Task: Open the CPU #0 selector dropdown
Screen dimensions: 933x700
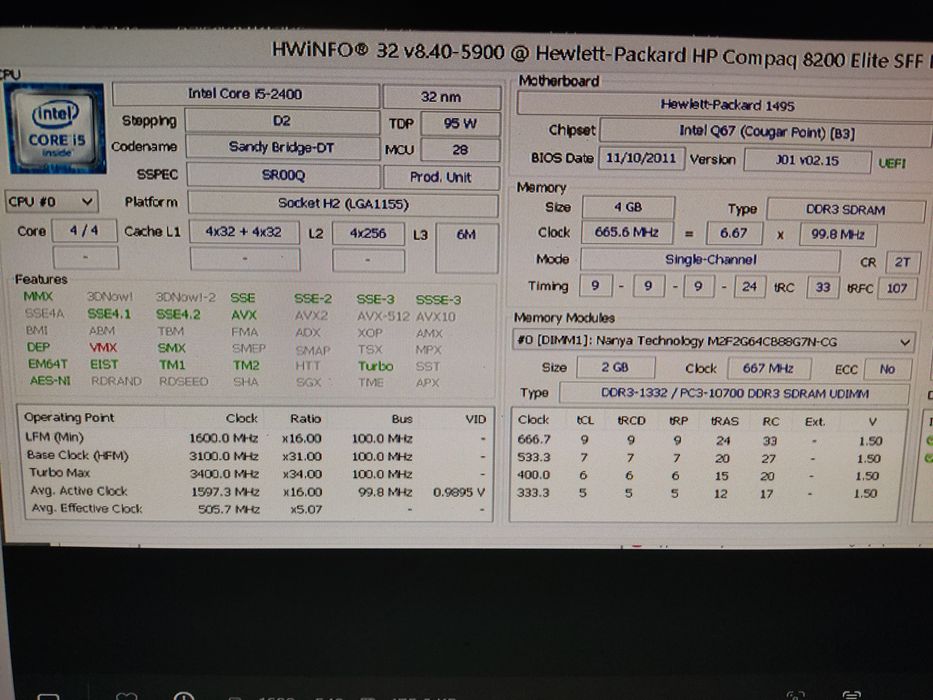Action: pyautogui.click(x=51, y=201)
